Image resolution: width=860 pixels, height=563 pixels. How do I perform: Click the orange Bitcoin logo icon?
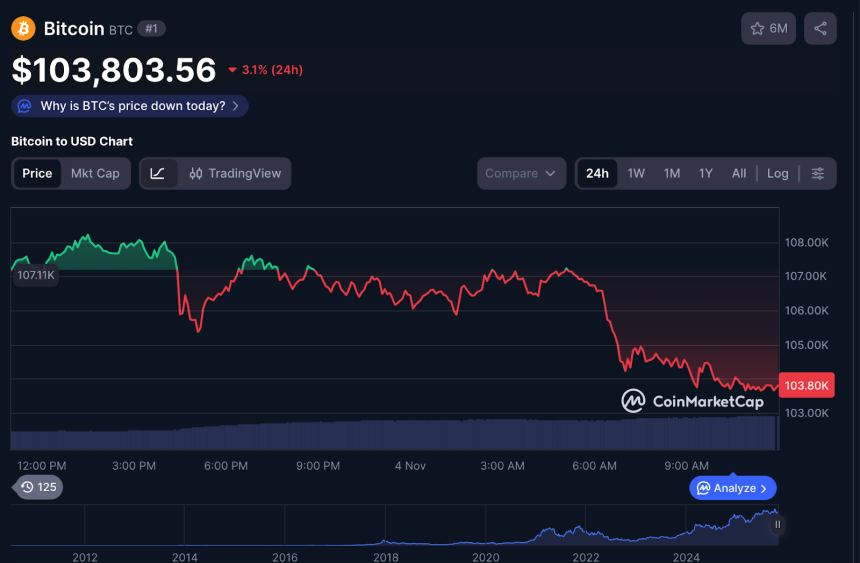[23, 29]
